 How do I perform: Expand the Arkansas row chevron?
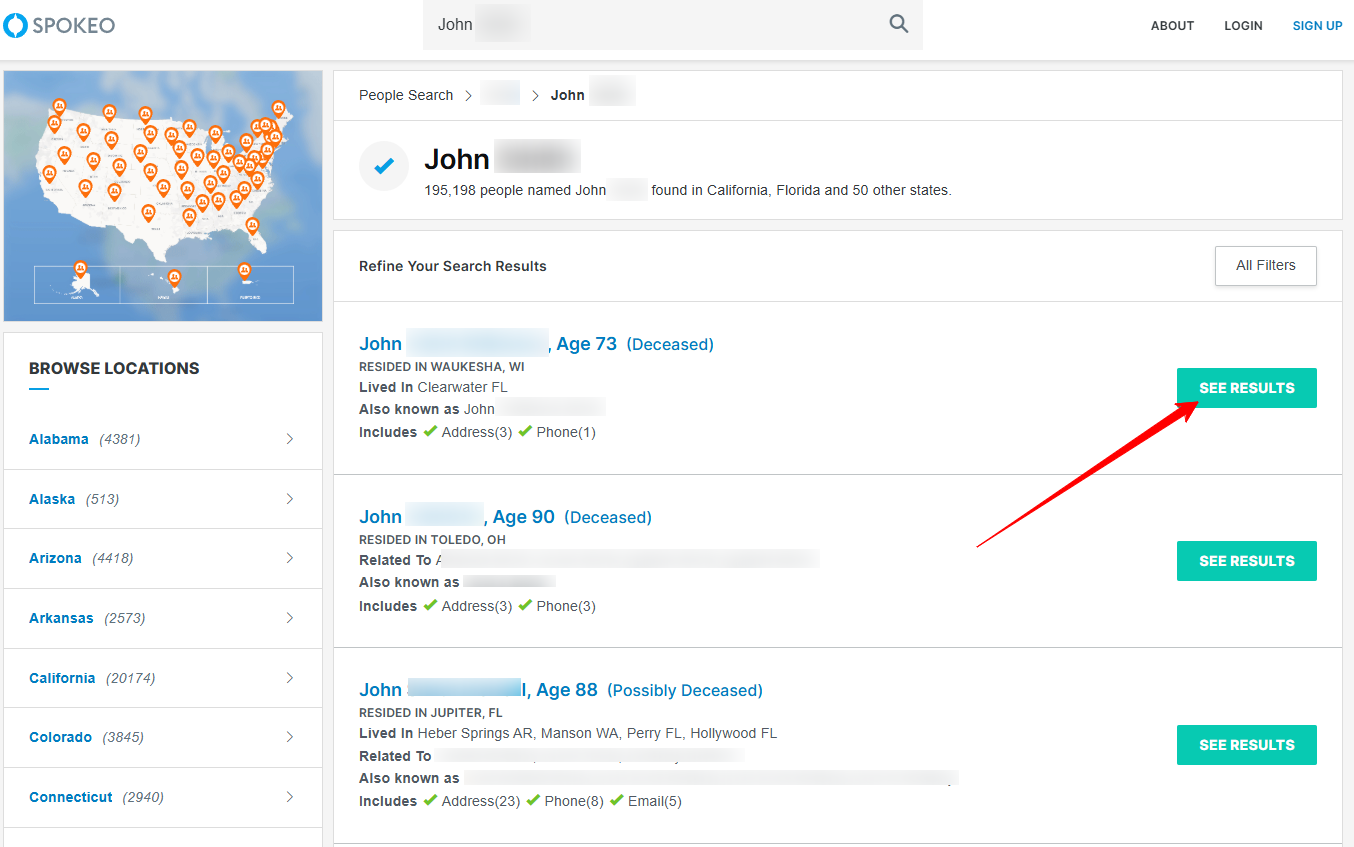coord(290,618)
